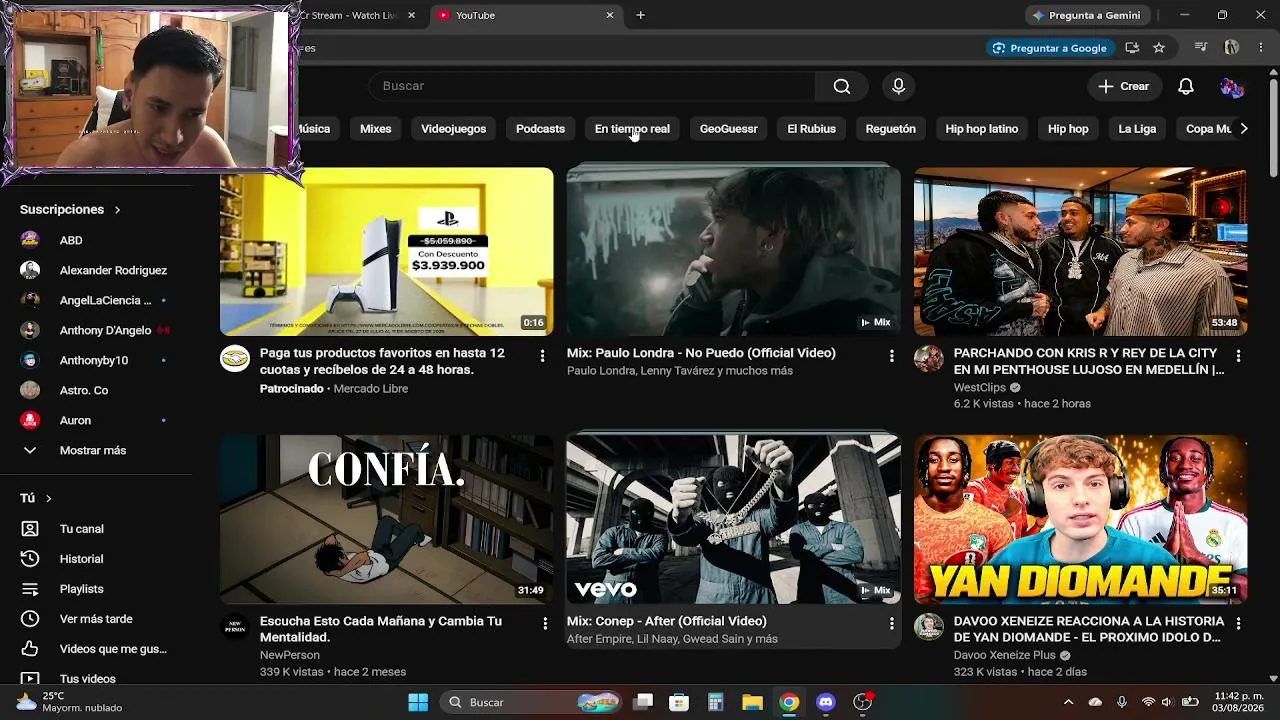Select the Mixes category chip

tap(376, 129)
